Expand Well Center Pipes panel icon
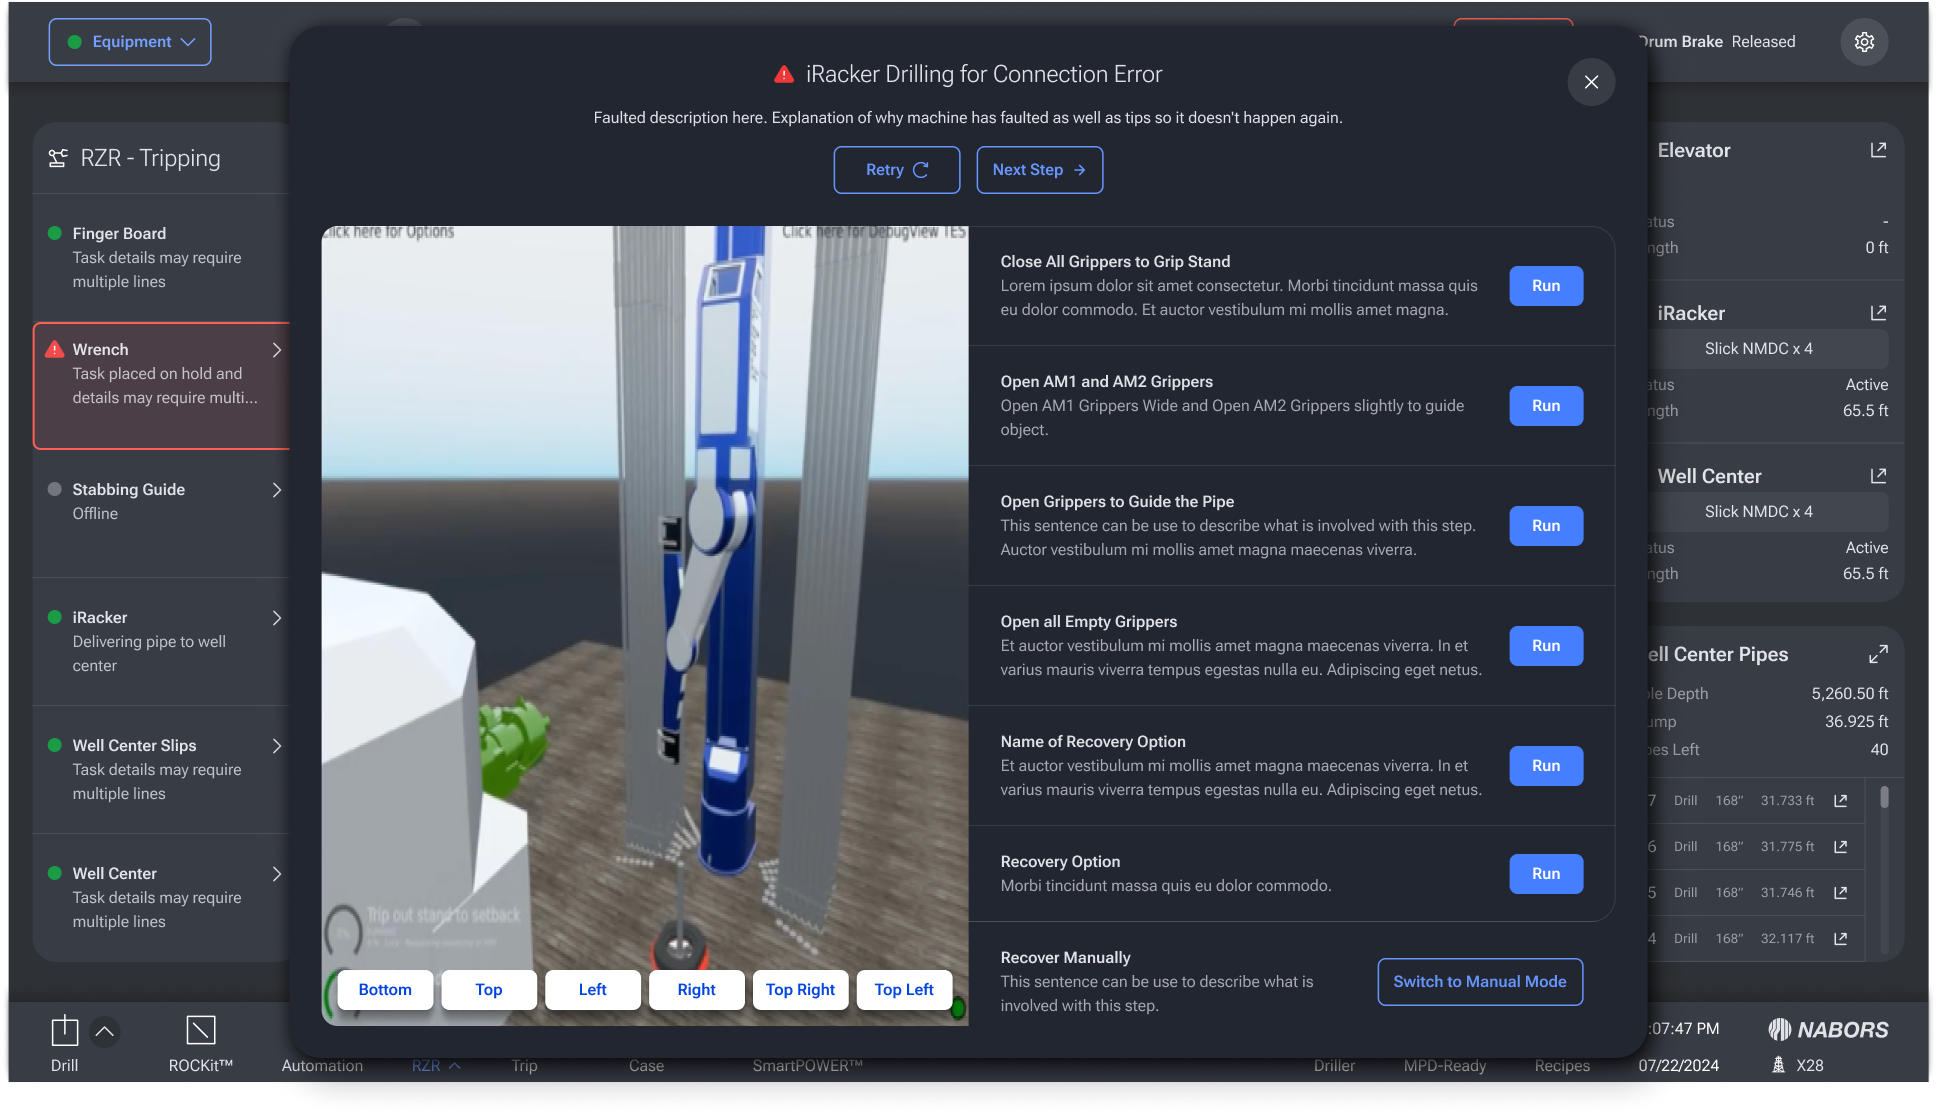 (x=1878, y=654)
